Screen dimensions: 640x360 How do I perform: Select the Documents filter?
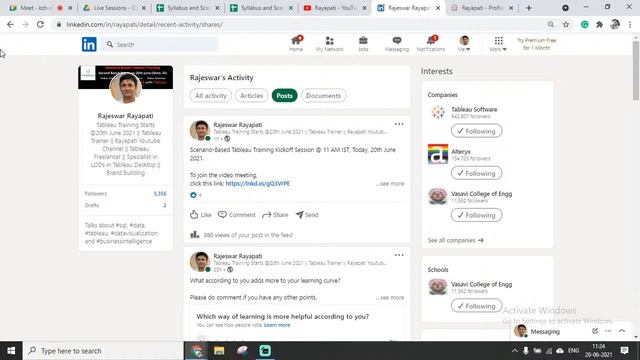click(x=323, y=96)
